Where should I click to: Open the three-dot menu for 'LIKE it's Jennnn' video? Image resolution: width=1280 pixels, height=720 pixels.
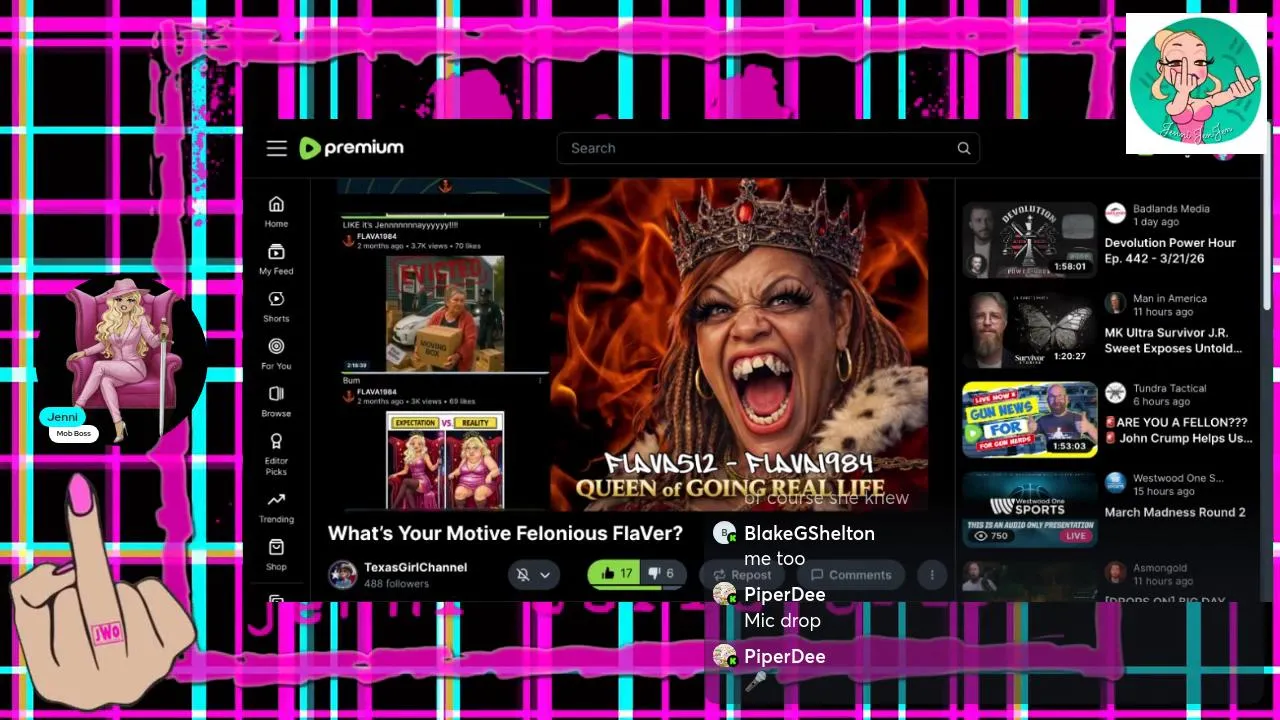(x=542, y=226)
